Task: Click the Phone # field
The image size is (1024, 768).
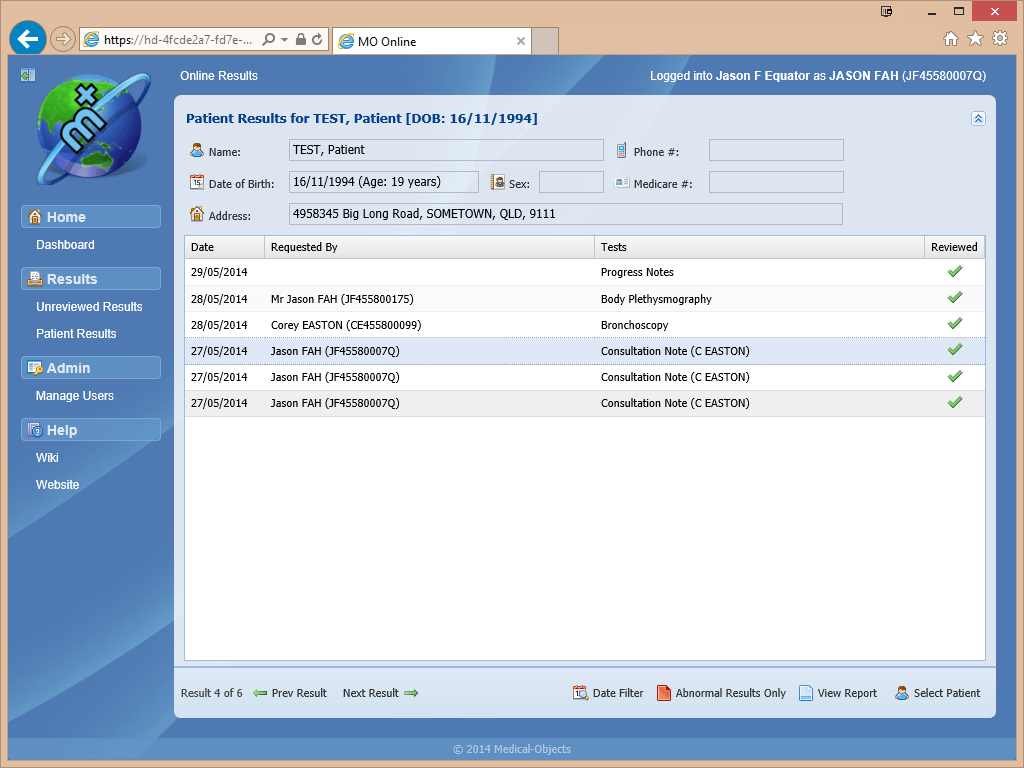Action: coord(776,150)
